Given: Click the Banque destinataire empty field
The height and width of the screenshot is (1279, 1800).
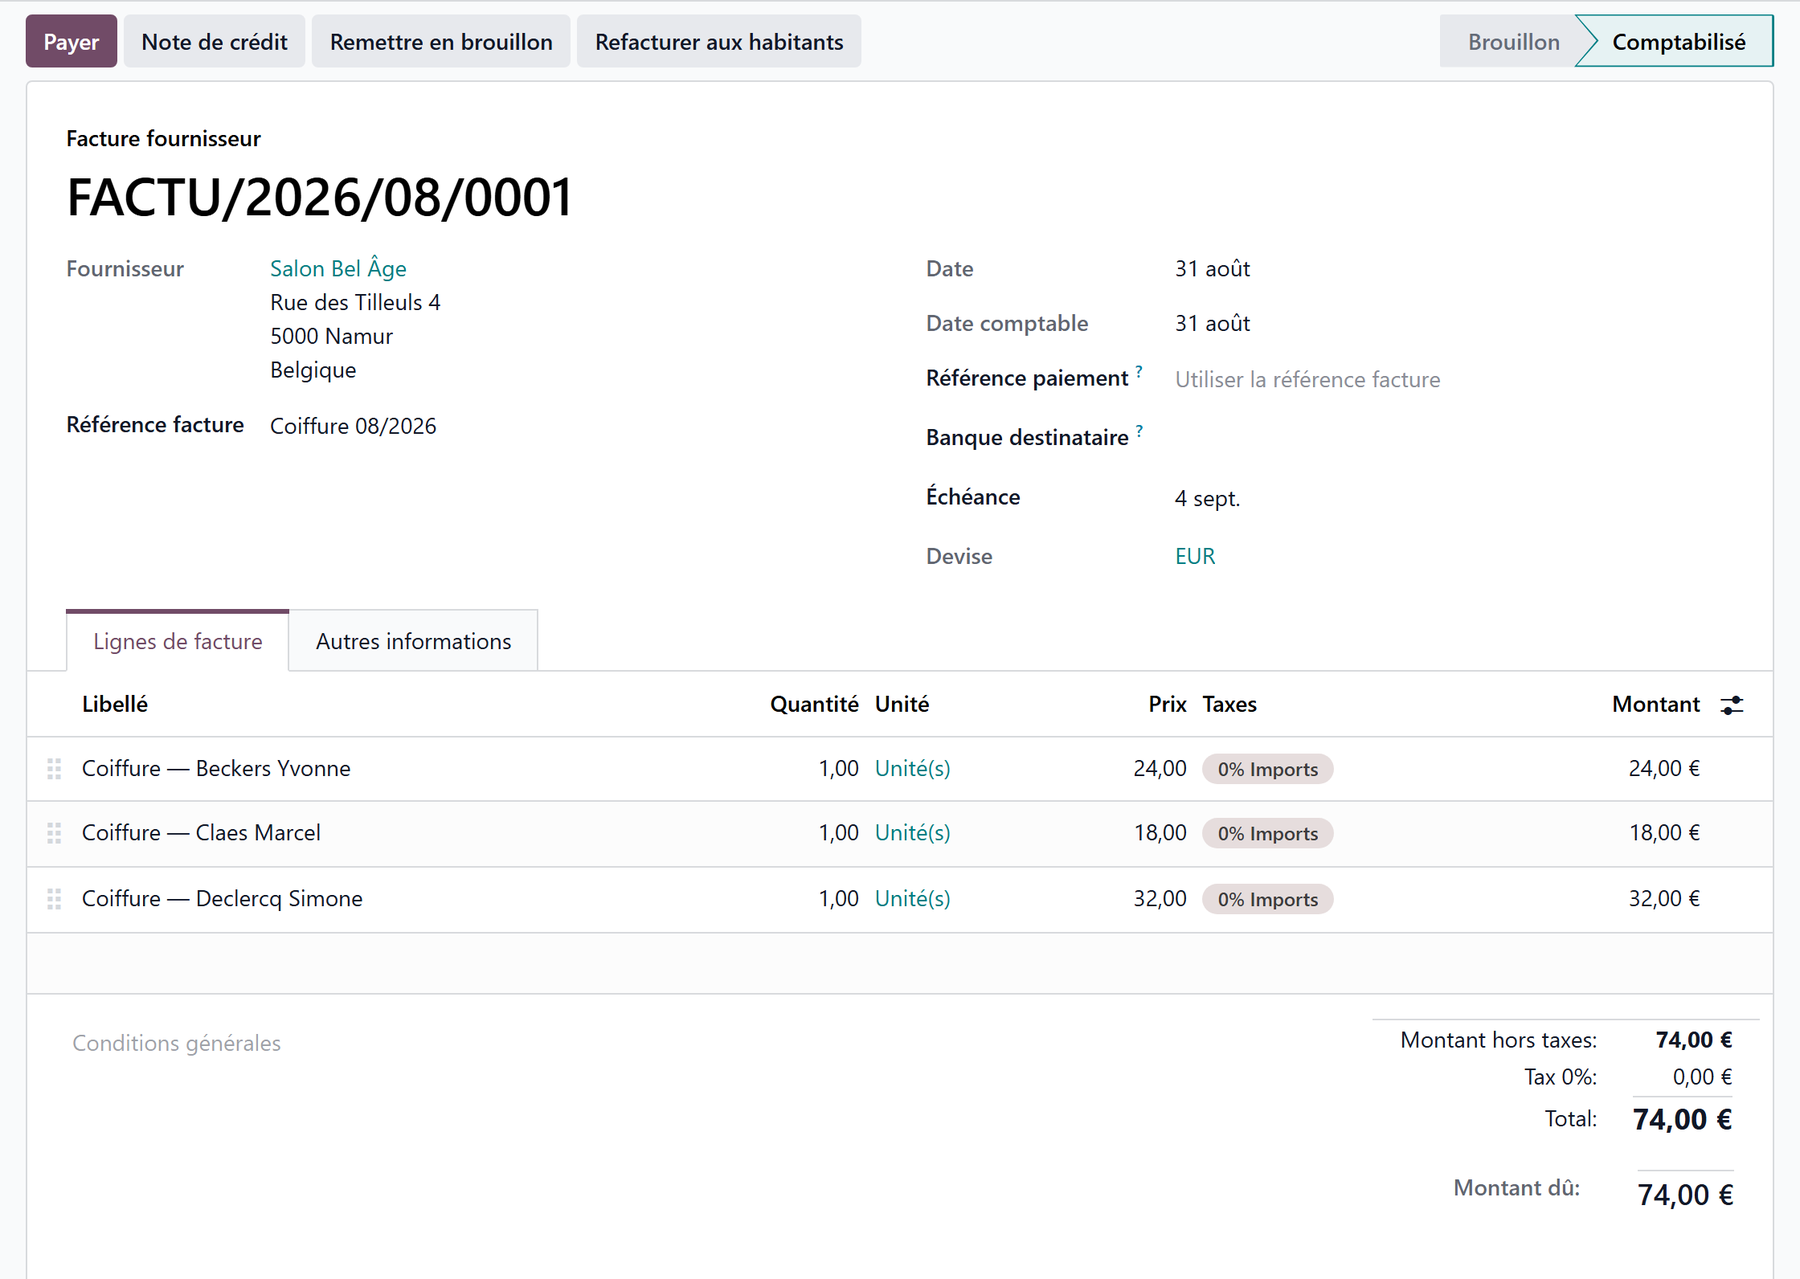Looking at the screenshot, I should coord(1453,437).
